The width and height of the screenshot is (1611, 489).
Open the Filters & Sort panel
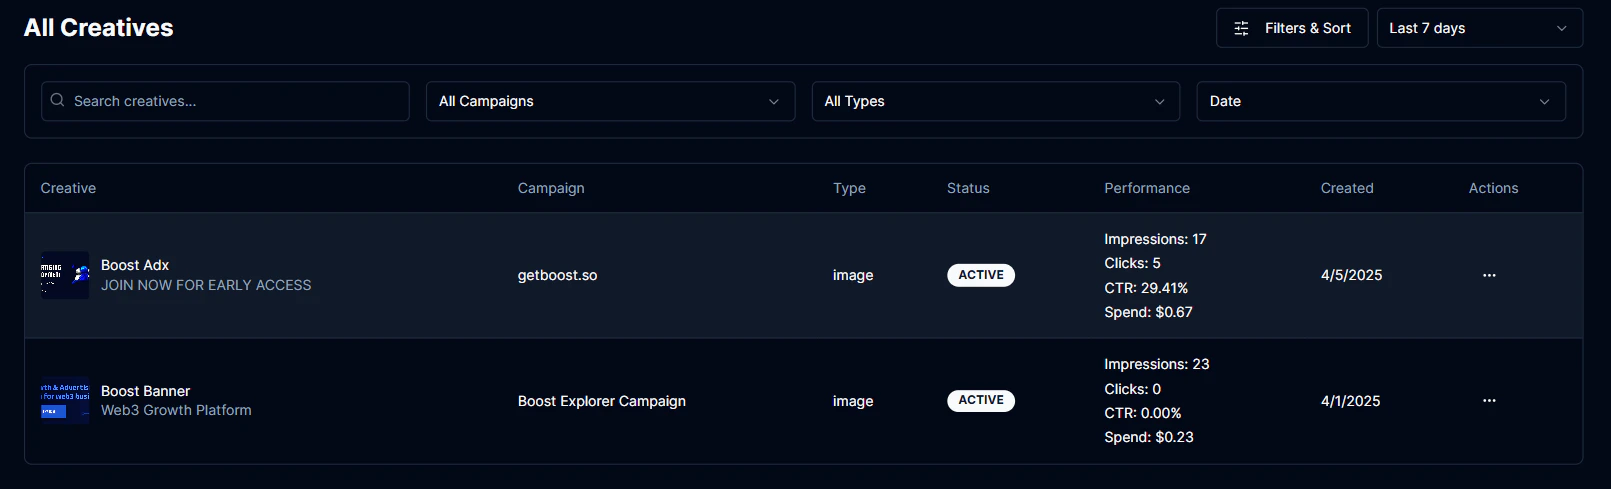1291,28
